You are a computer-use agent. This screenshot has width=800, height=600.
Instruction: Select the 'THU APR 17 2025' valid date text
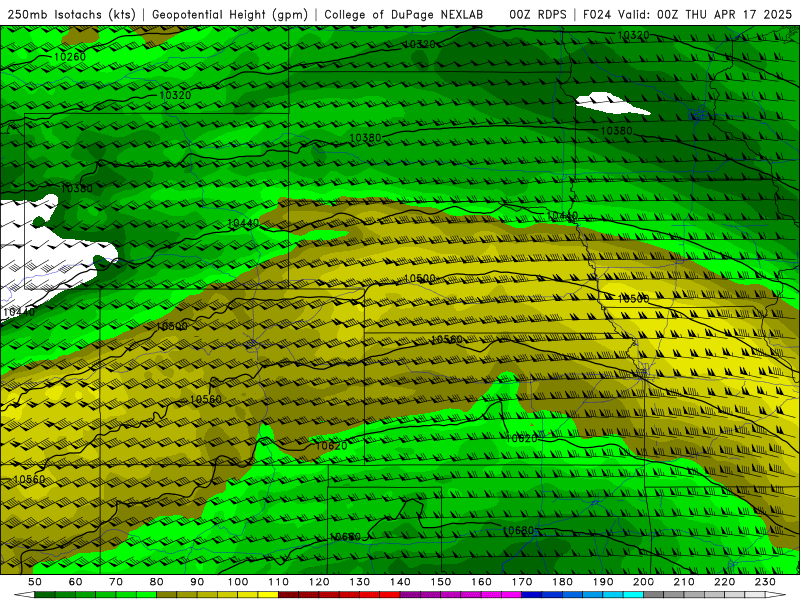click(x=739, y=15)
